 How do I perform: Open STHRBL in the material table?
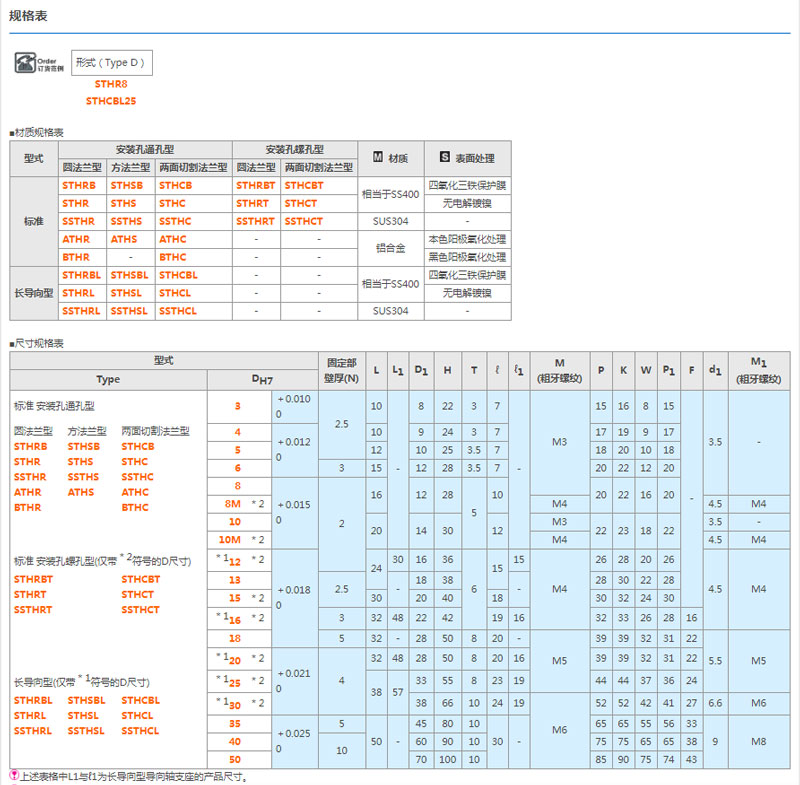coord(82,275)
